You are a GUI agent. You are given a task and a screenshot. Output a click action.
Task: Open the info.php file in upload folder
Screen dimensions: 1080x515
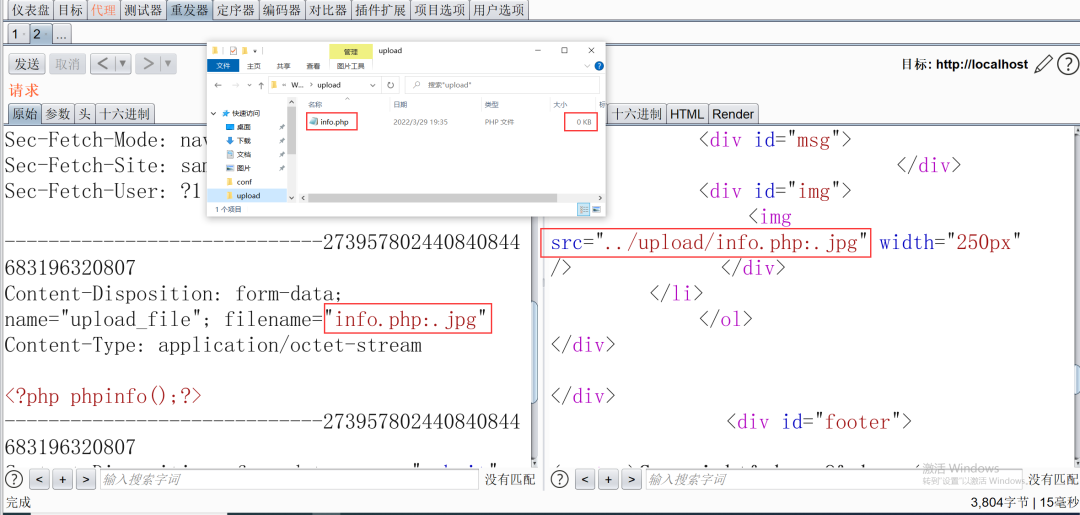(x=334, y=122)
